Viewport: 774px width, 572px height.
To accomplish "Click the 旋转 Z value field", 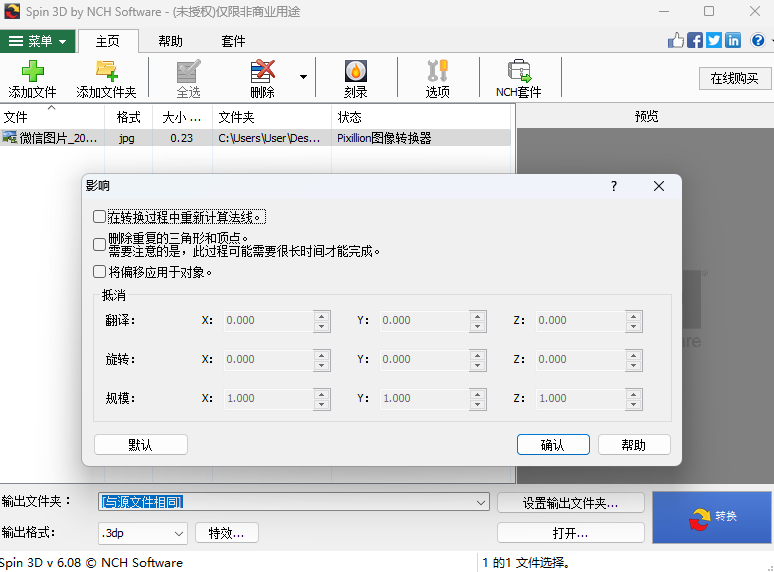I will pos(580,359).
